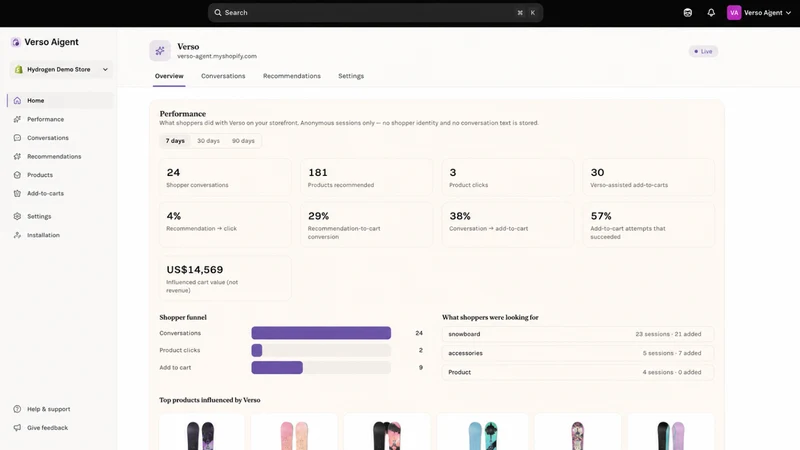The height and width of the screenshot is (450, 800).
Task: Click the accessories sessions row
Action: (x=578, y=353)
